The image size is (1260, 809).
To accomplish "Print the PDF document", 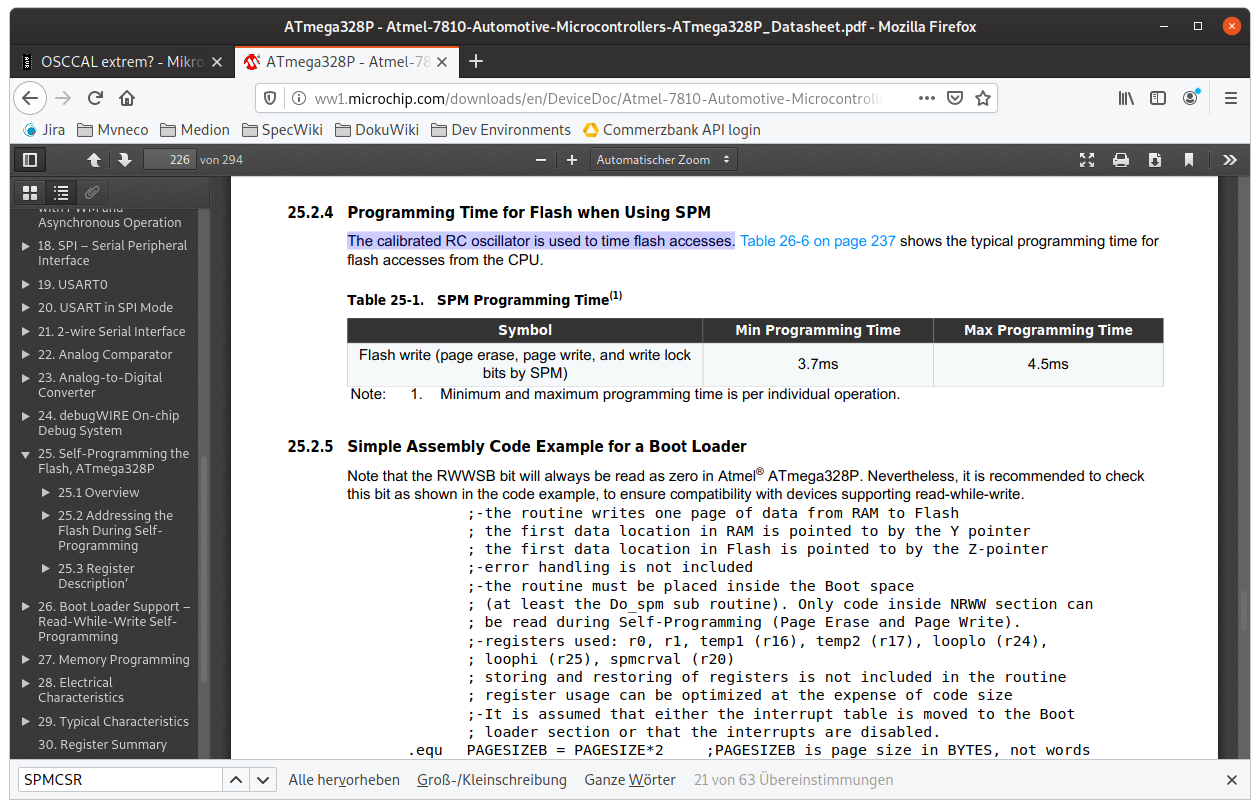I will (x=1121, y=160).
